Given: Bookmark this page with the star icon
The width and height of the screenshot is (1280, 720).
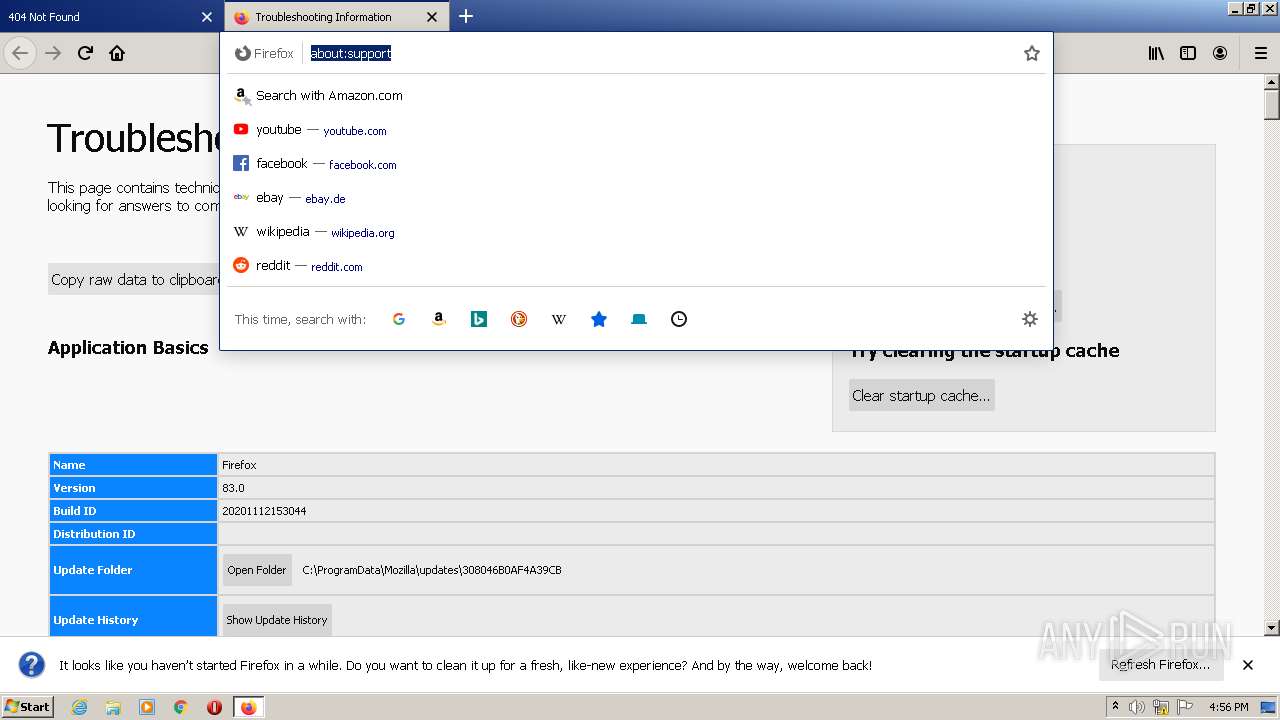Looking at the screenshot, I should [1032, 53].
